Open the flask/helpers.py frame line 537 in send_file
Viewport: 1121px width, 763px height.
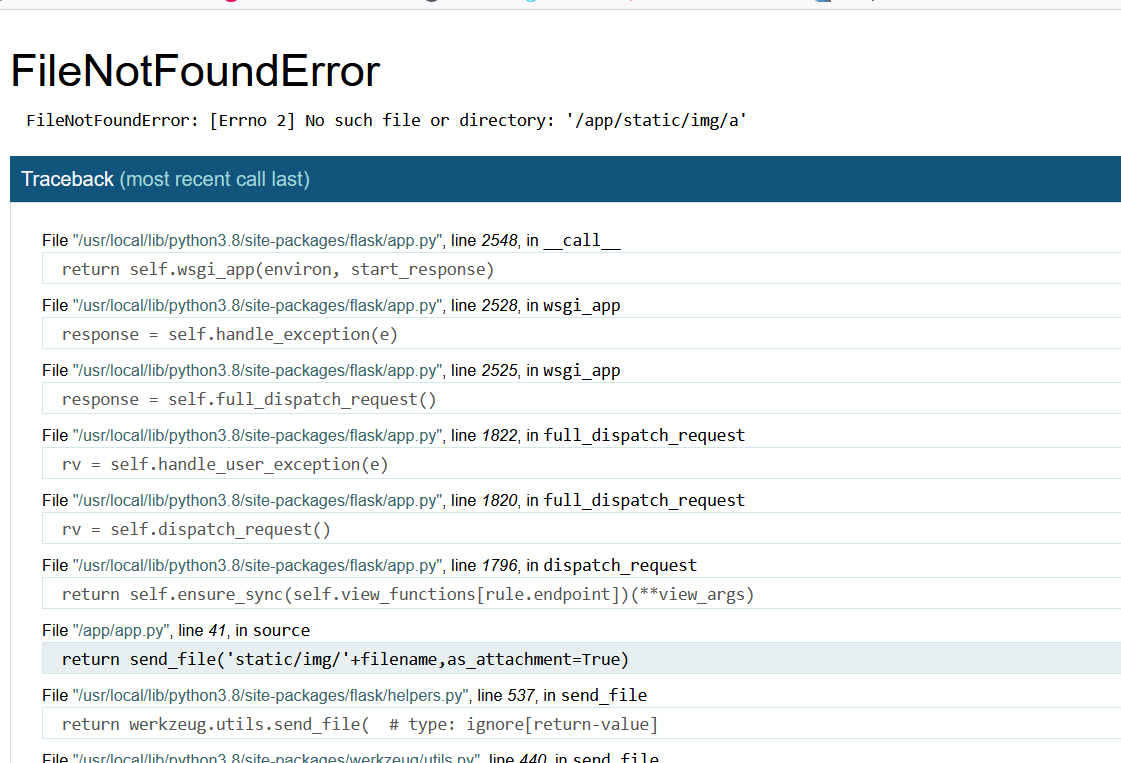[344, 695]
